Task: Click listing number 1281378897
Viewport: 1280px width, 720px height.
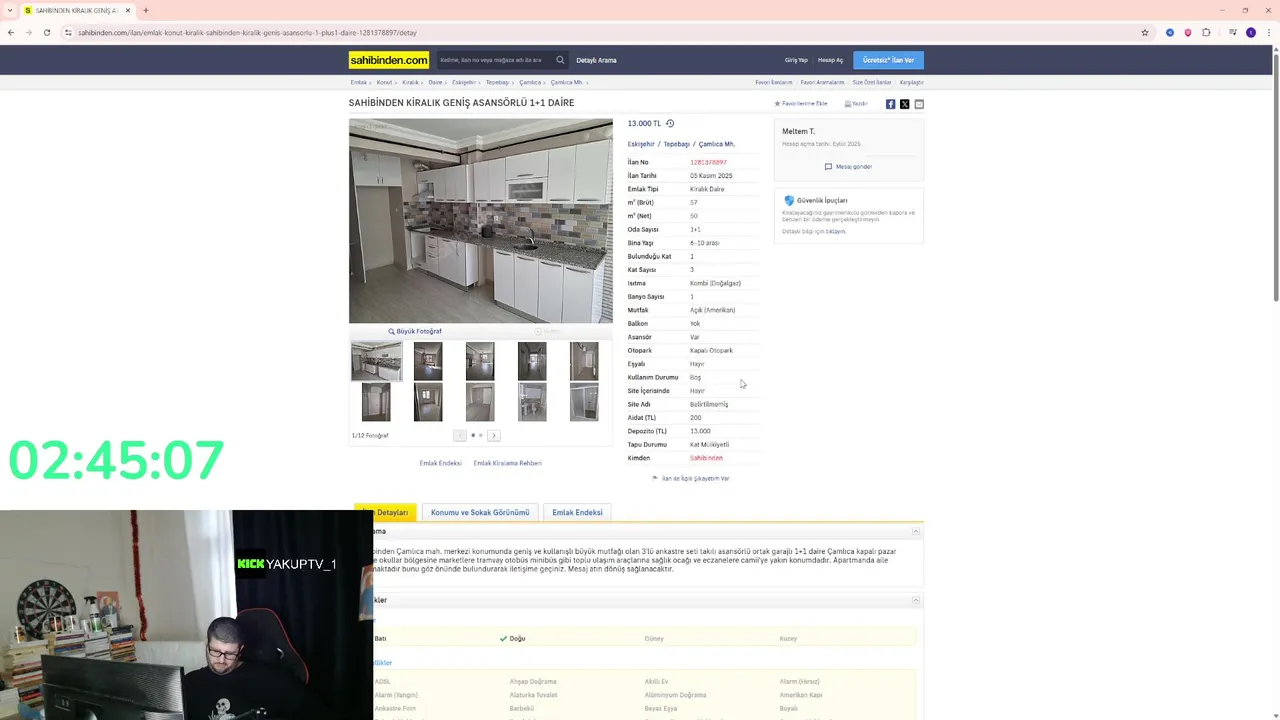Action: click(708, 162)
